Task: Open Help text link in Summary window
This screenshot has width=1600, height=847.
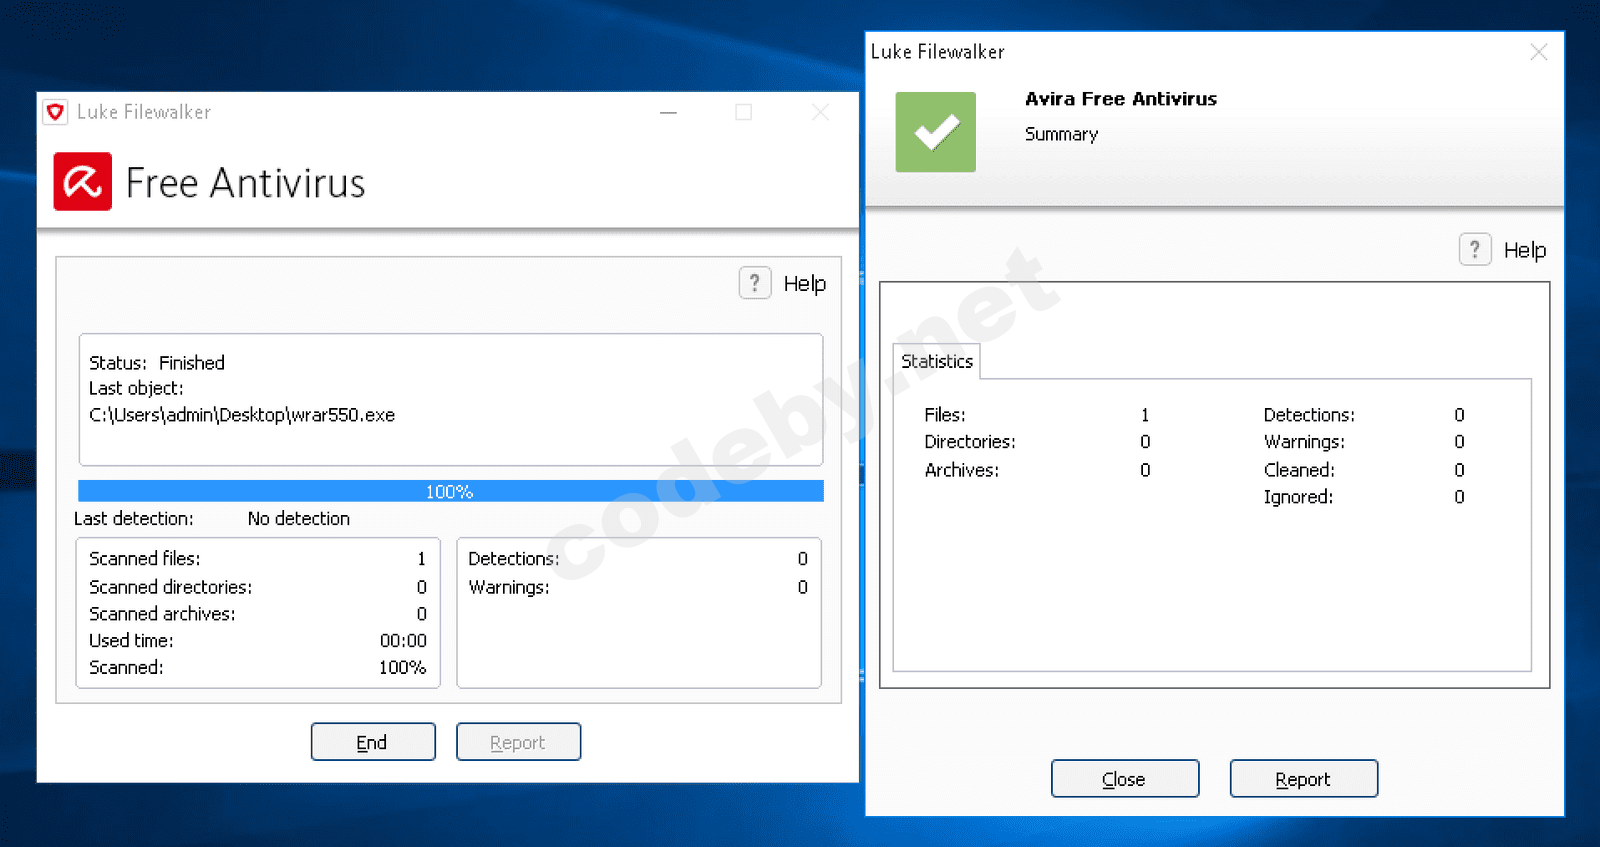Action: [x=1525, y=250]
